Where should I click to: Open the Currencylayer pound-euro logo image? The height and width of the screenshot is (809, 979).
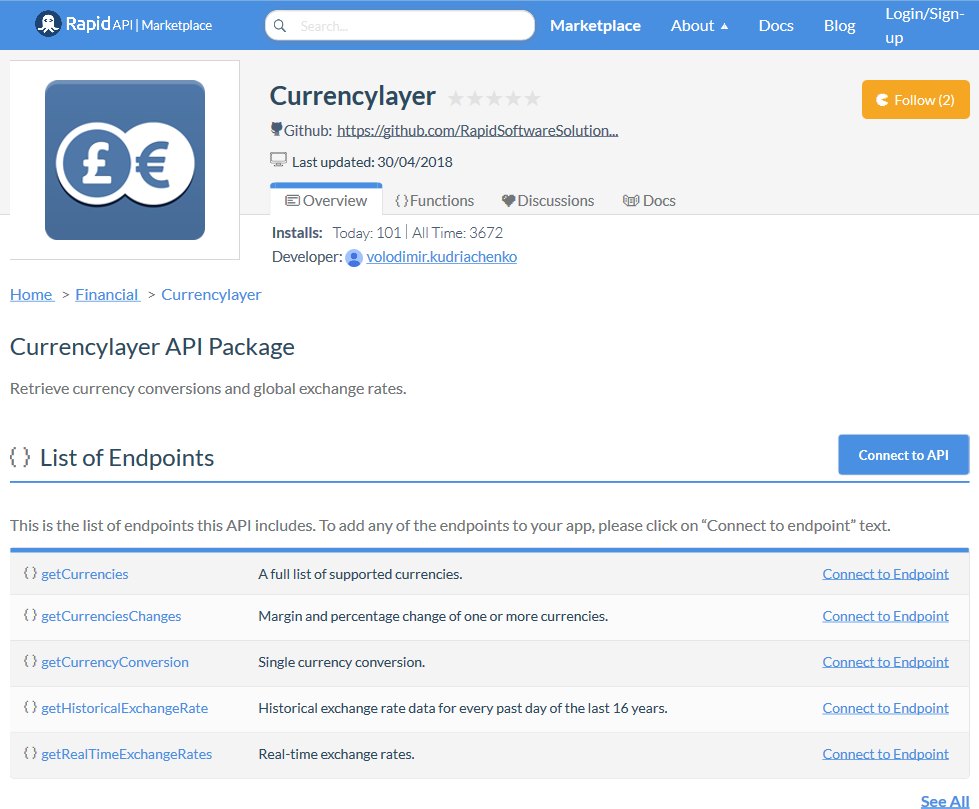tap(125, 160)
